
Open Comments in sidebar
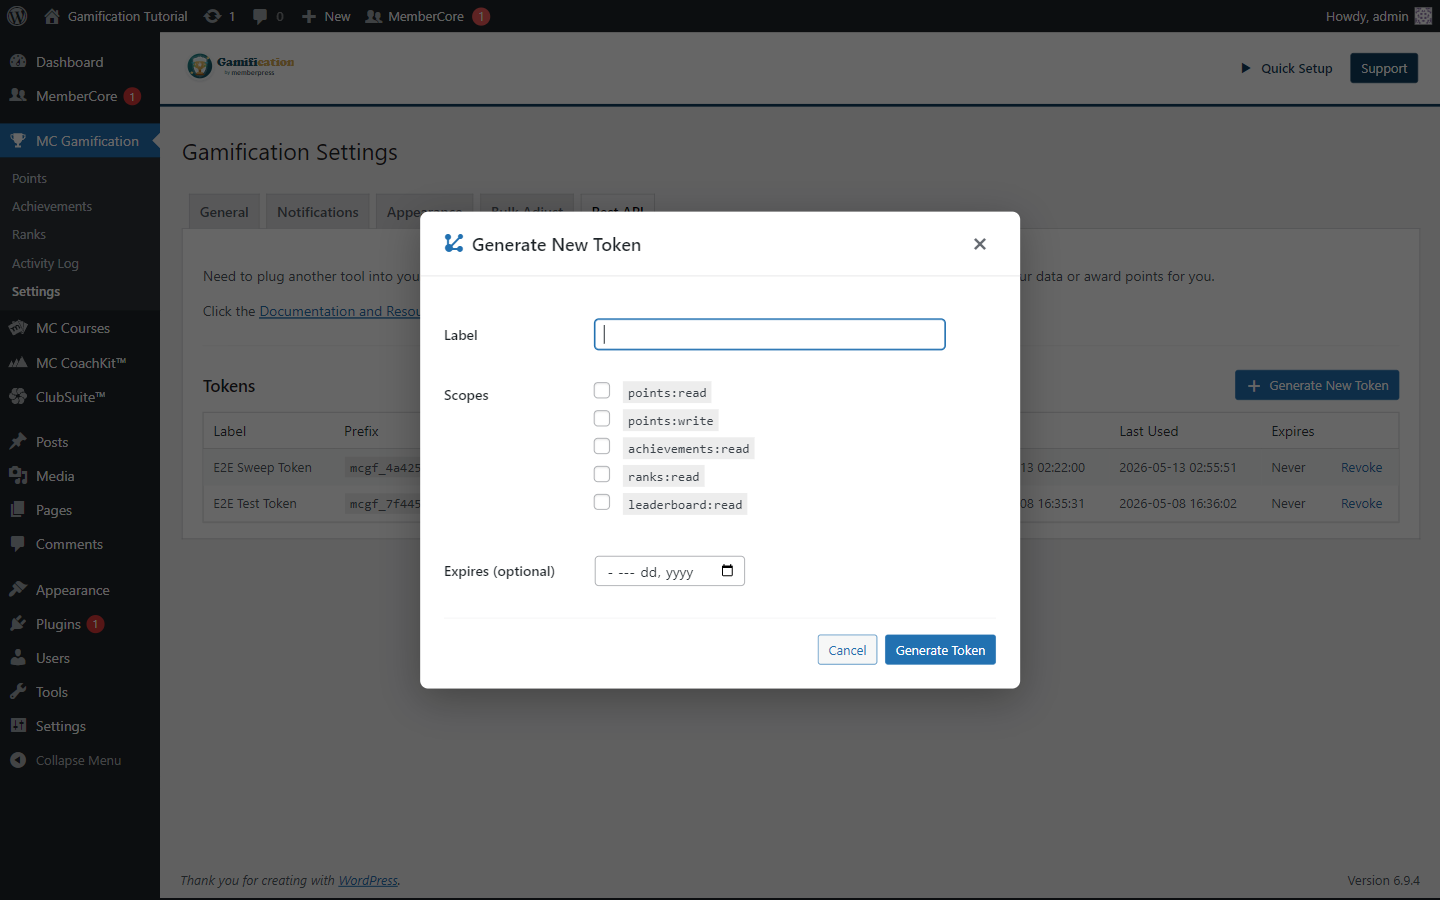(x=80, y=544)
